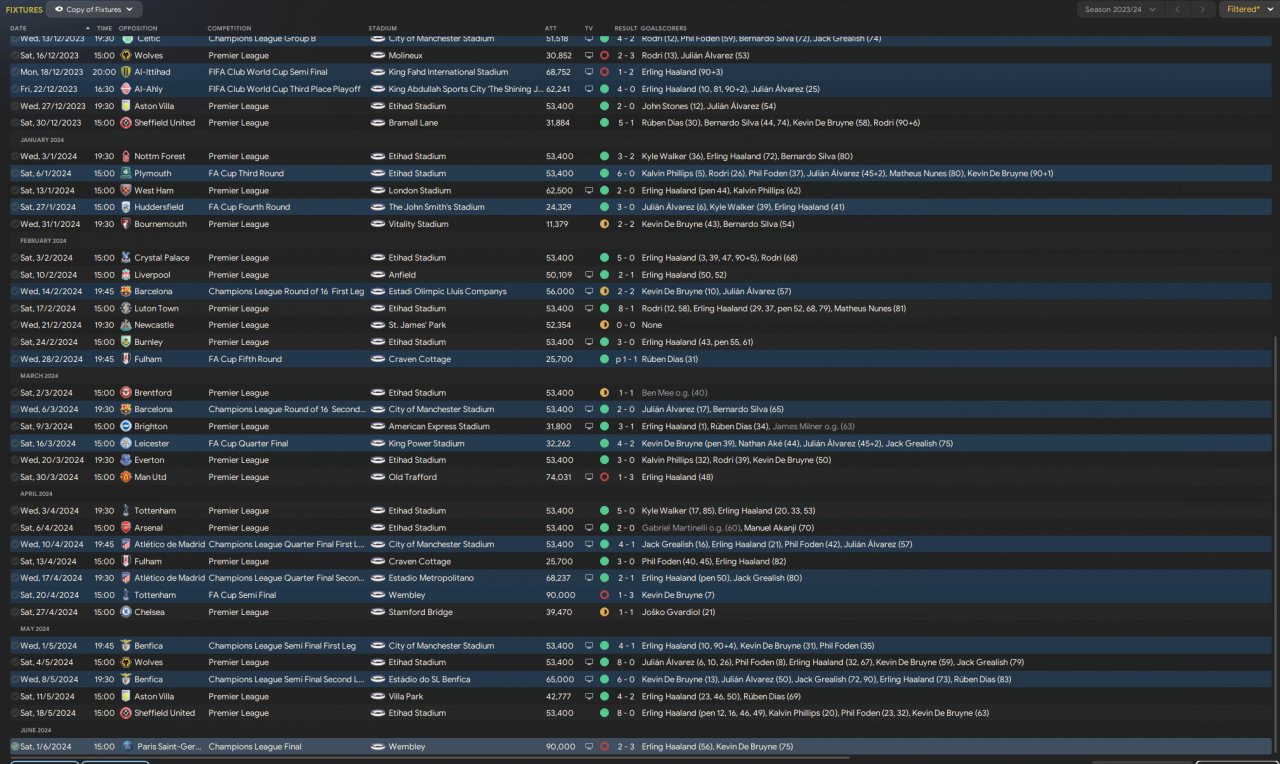Screen dimensions: 1280x764
Task: Sort by the Goalscorers column header
Action: (x=663, y=28)
